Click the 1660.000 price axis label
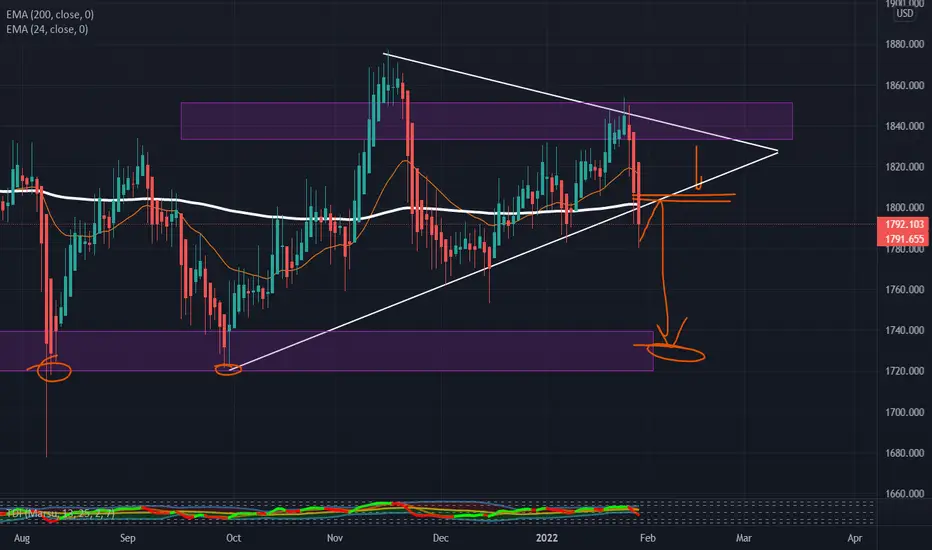Image resolution: width=932 pixels, height=550 pixels. coord(904,494)
